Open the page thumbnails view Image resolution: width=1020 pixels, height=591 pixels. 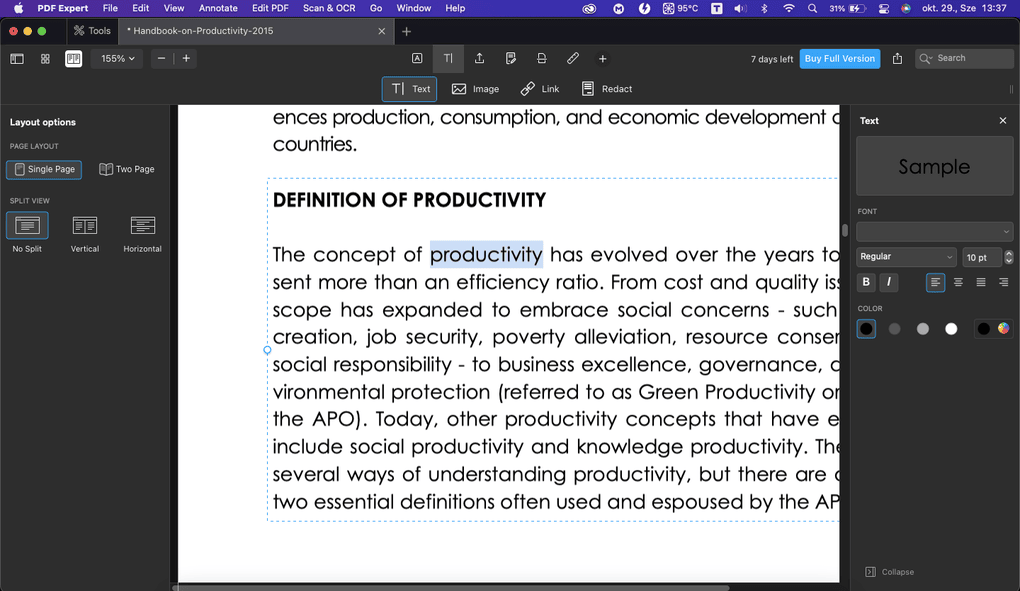coord(44,58)
